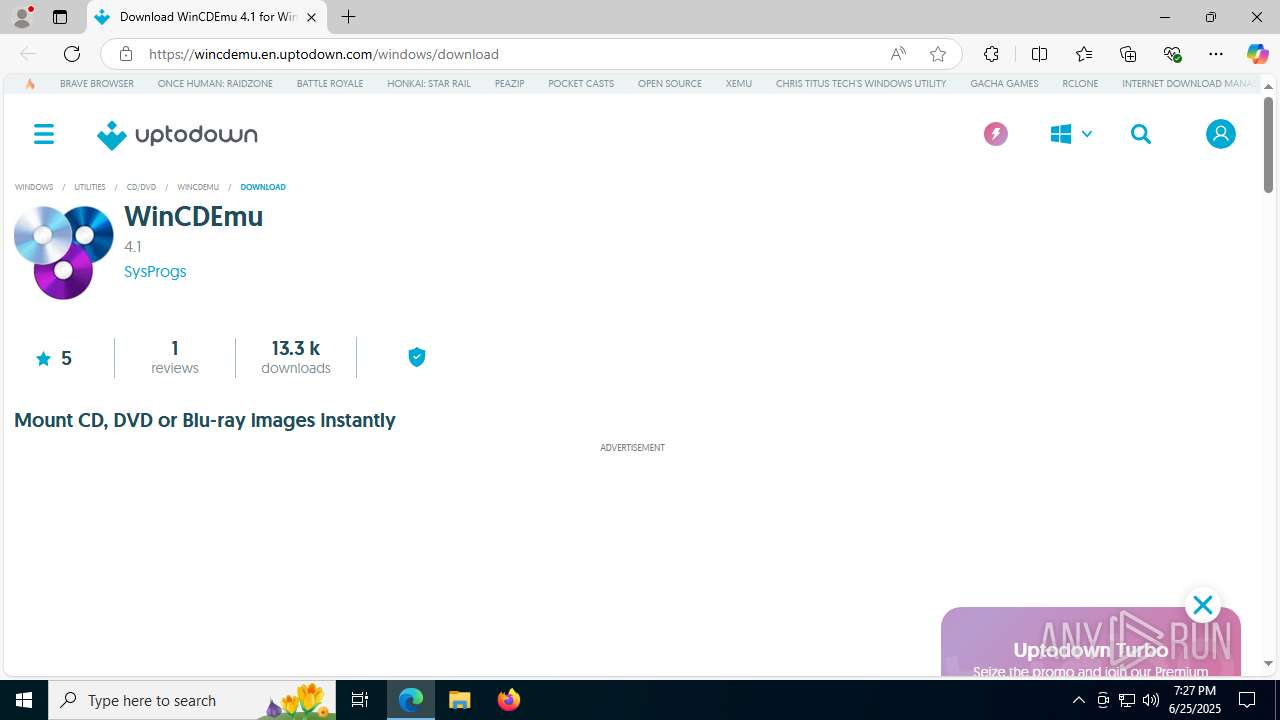Screen dimensions: 1280x720
Task: Add this page to favorites
Action: point(937,54)
